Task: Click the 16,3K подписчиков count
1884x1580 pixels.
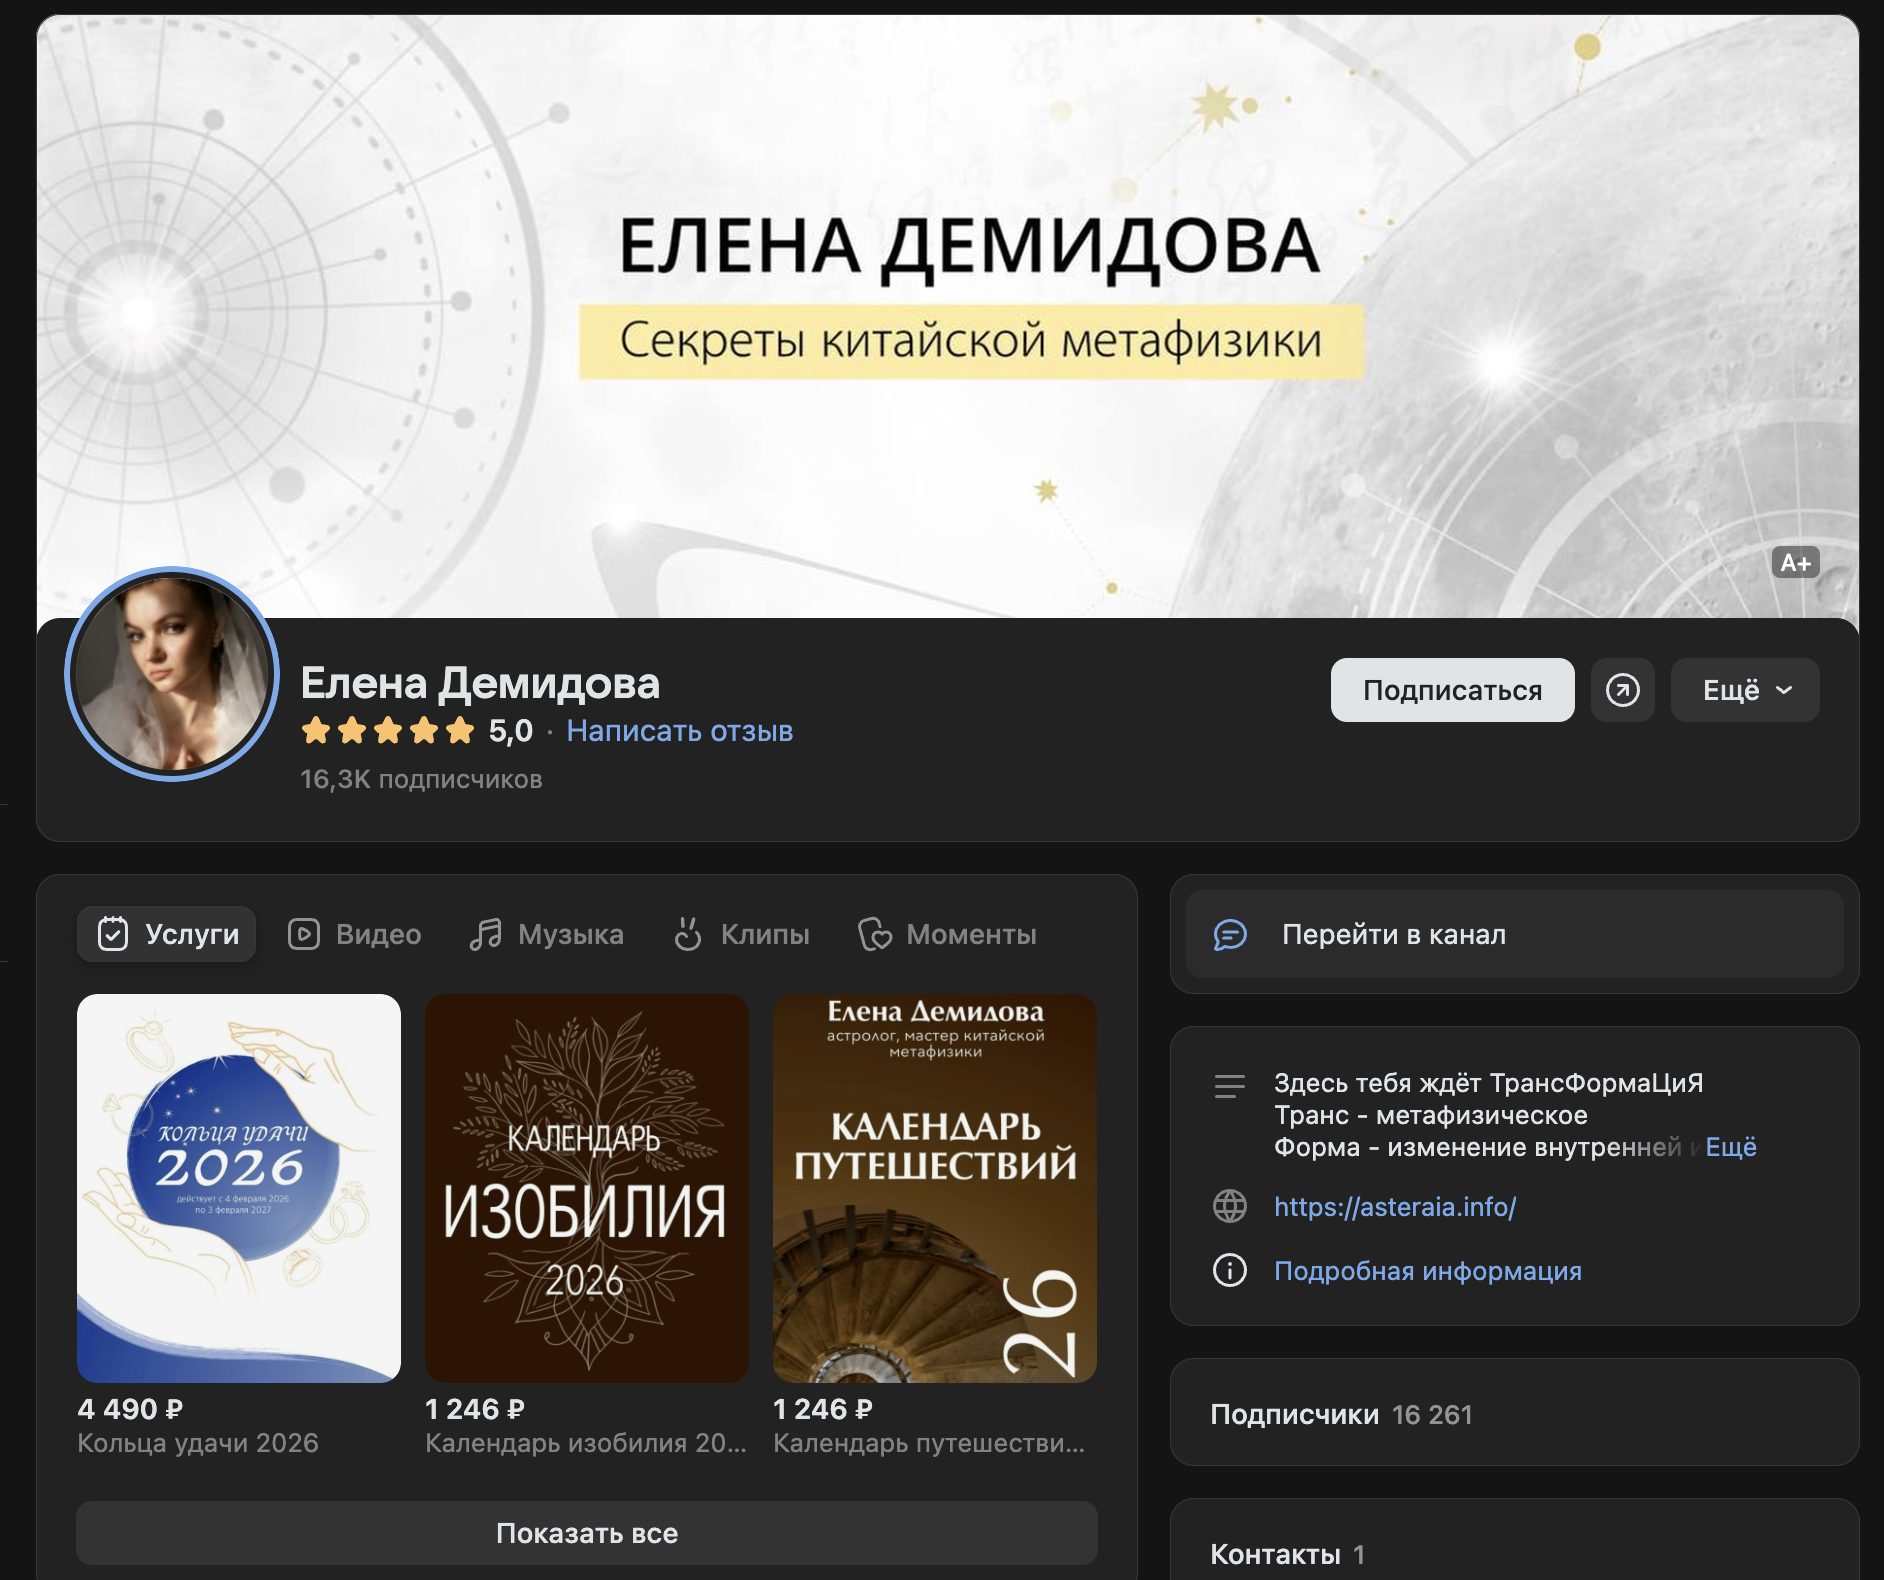Action: 421,779
